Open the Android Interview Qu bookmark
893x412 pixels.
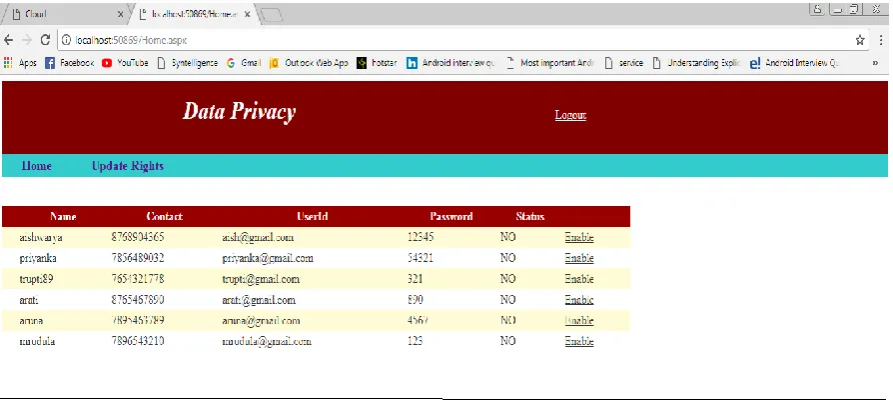[x=795, y=63]
